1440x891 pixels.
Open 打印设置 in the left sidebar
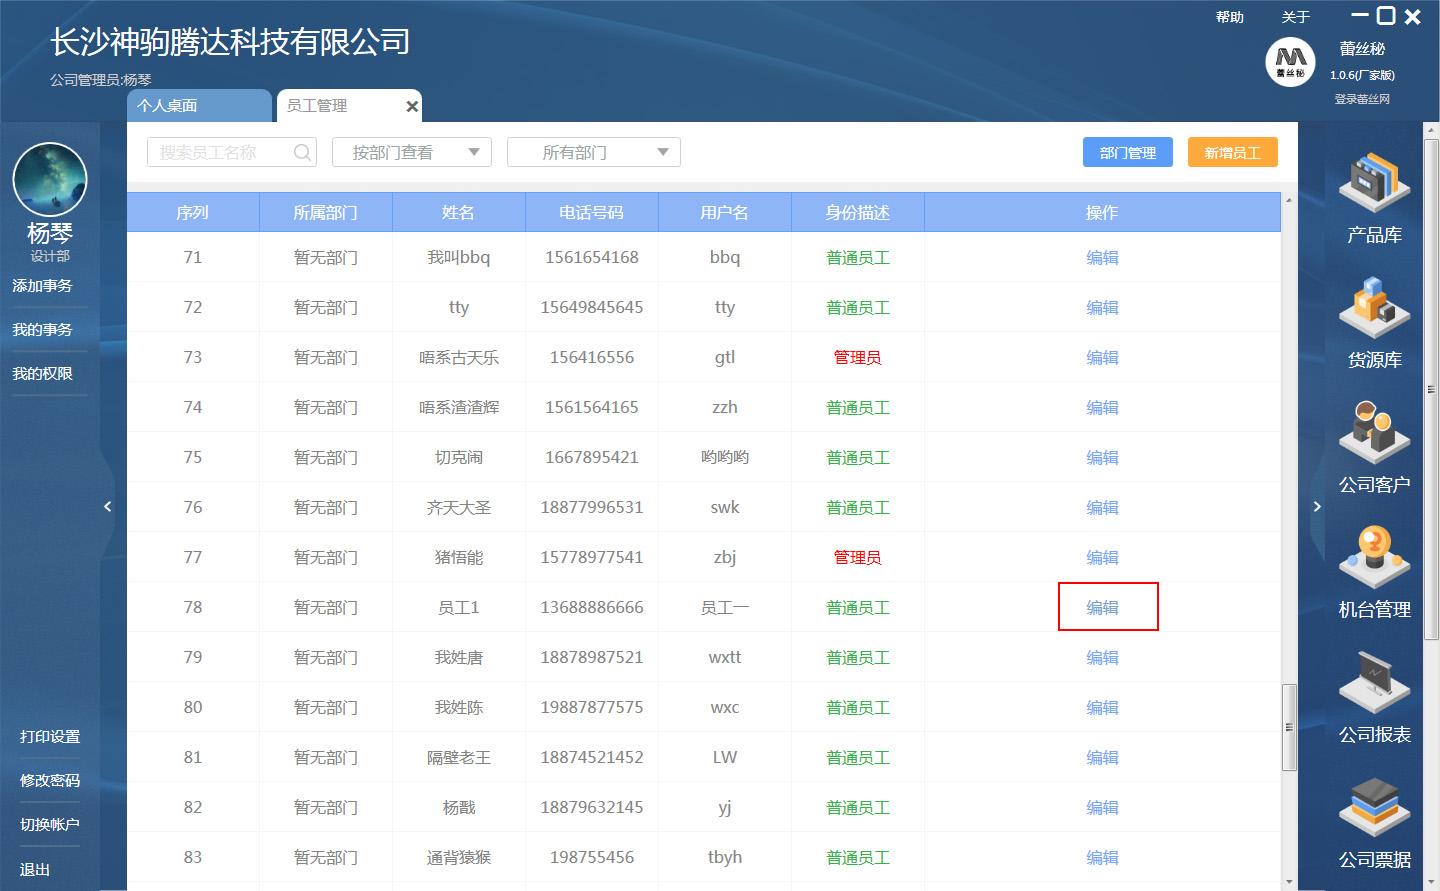50,737
